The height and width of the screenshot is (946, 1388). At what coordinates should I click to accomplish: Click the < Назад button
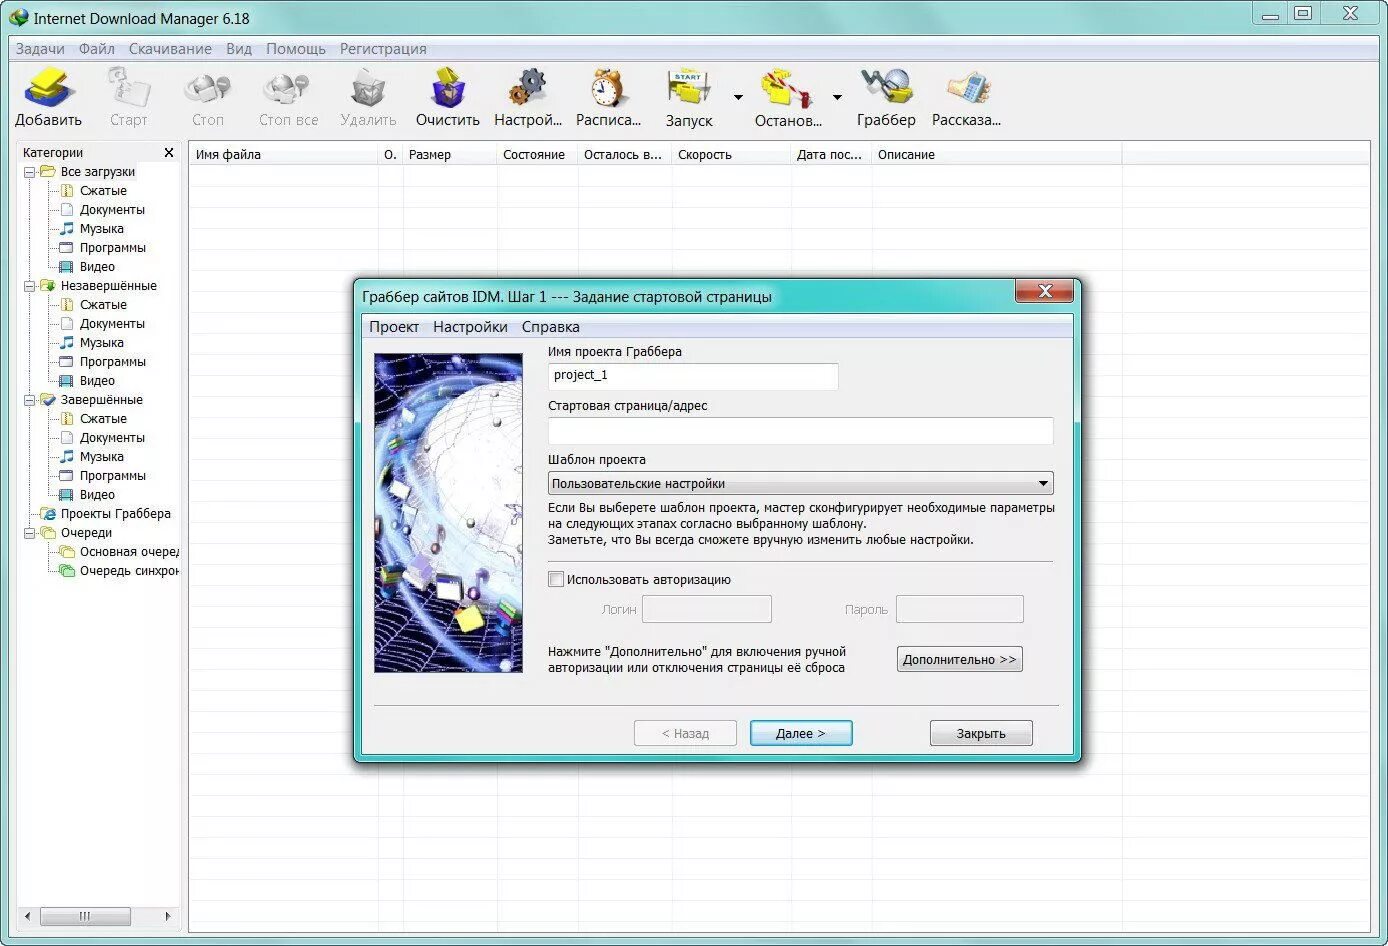[x=685, y=733]
